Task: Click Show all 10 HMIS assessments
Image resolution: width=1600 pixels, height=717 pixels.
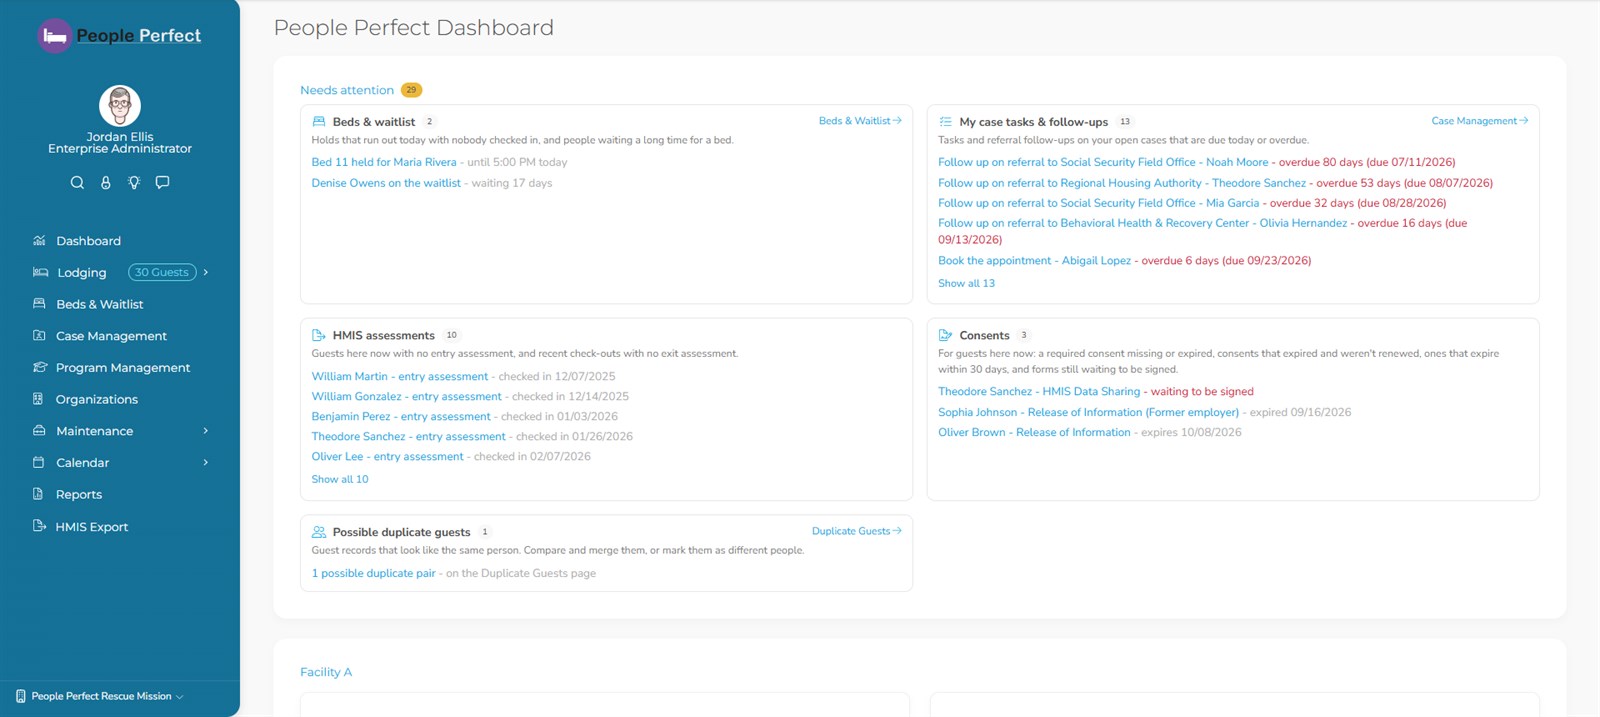Action: click(x=340, y=479)
